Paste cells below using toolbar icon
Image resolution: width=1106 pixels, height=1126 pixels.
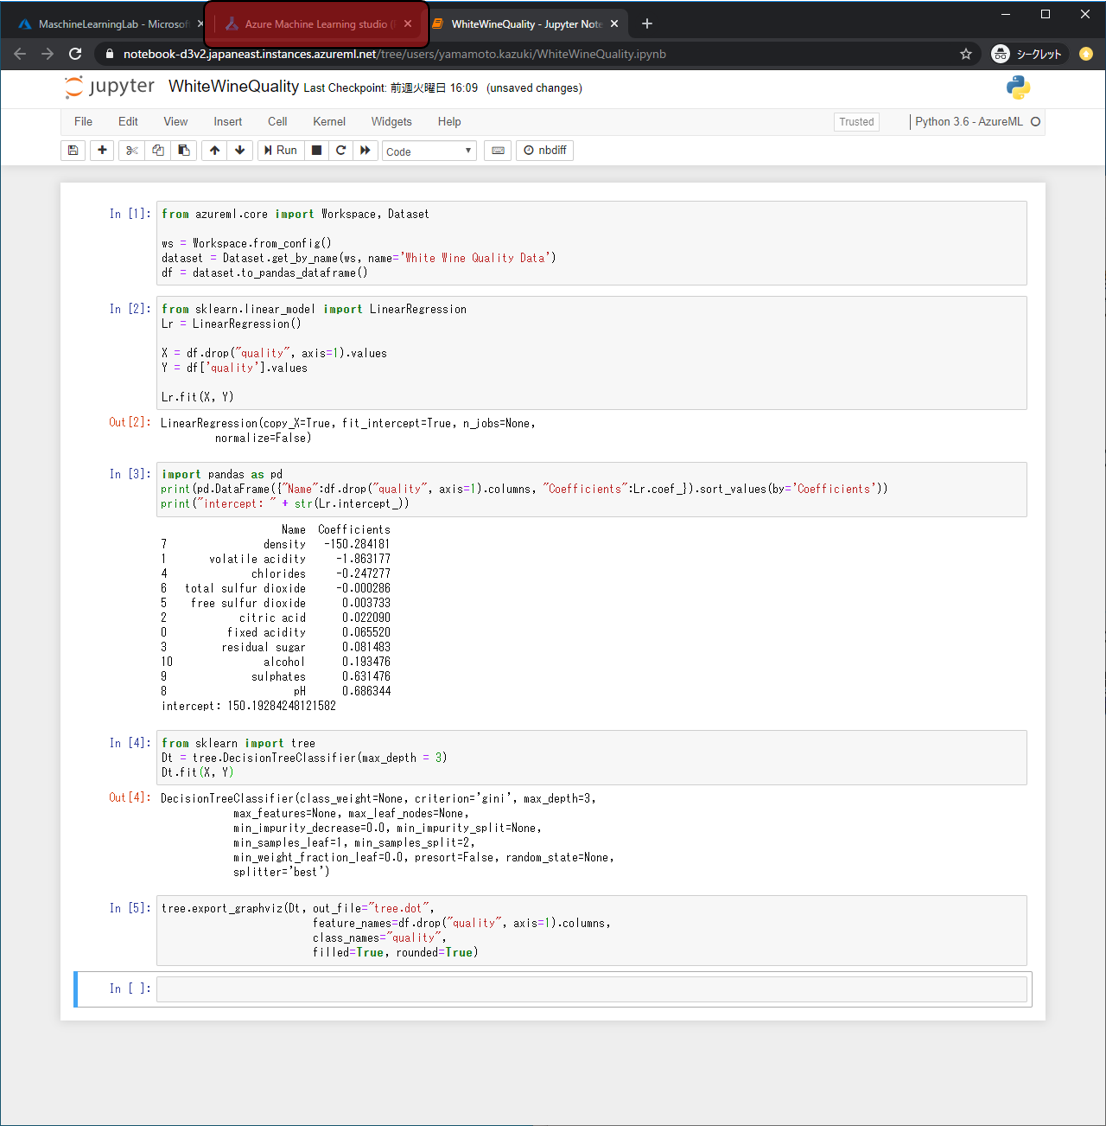pyautogui.click(x=184, y=150)
